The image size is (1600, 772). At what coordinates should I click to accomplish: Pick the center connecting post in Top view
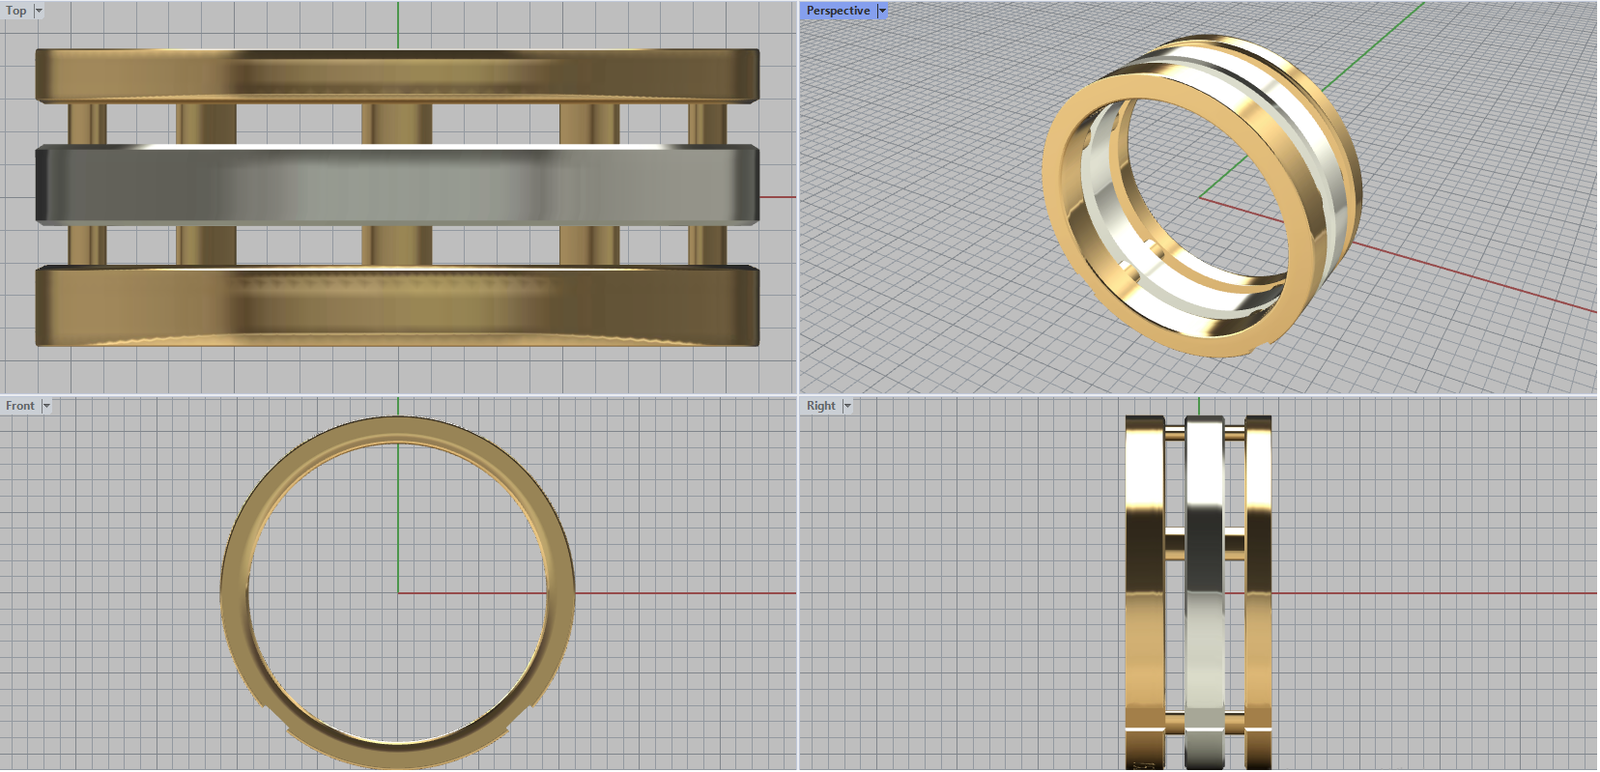click(397, 125)
